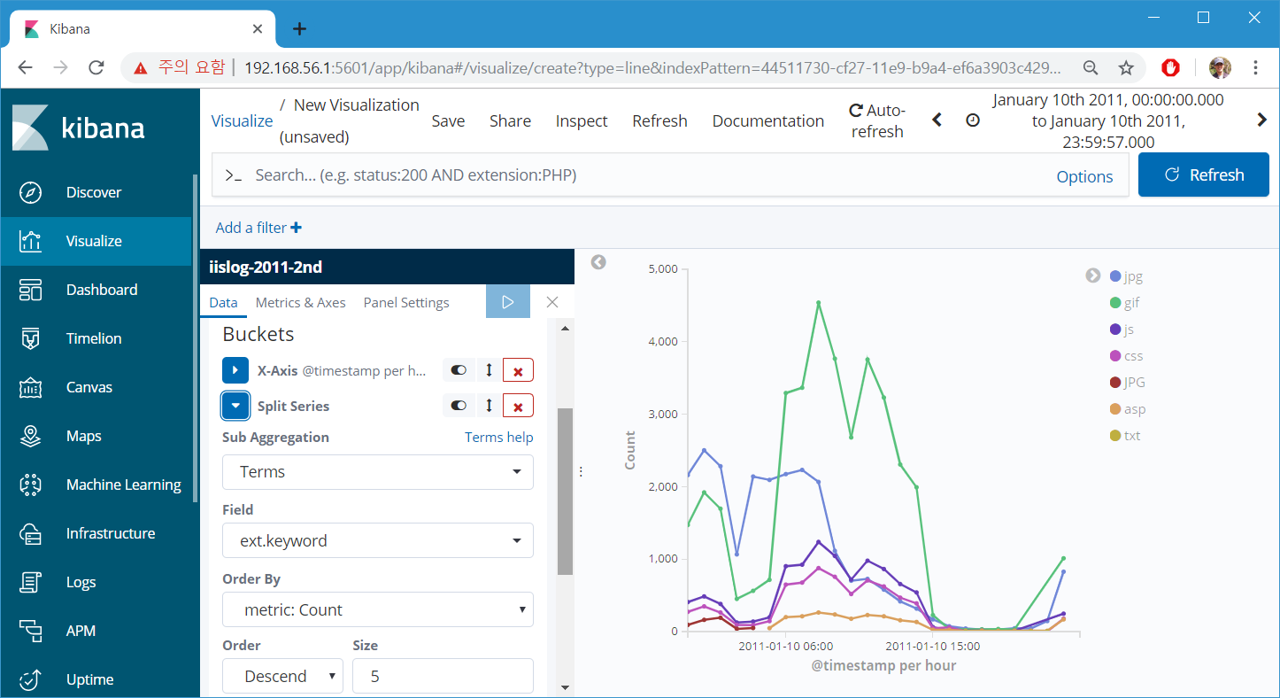Remove the Split Series aggregation
Viewport: 1280px width, 698px height.
pyautogui.click(x=518, y=406)
